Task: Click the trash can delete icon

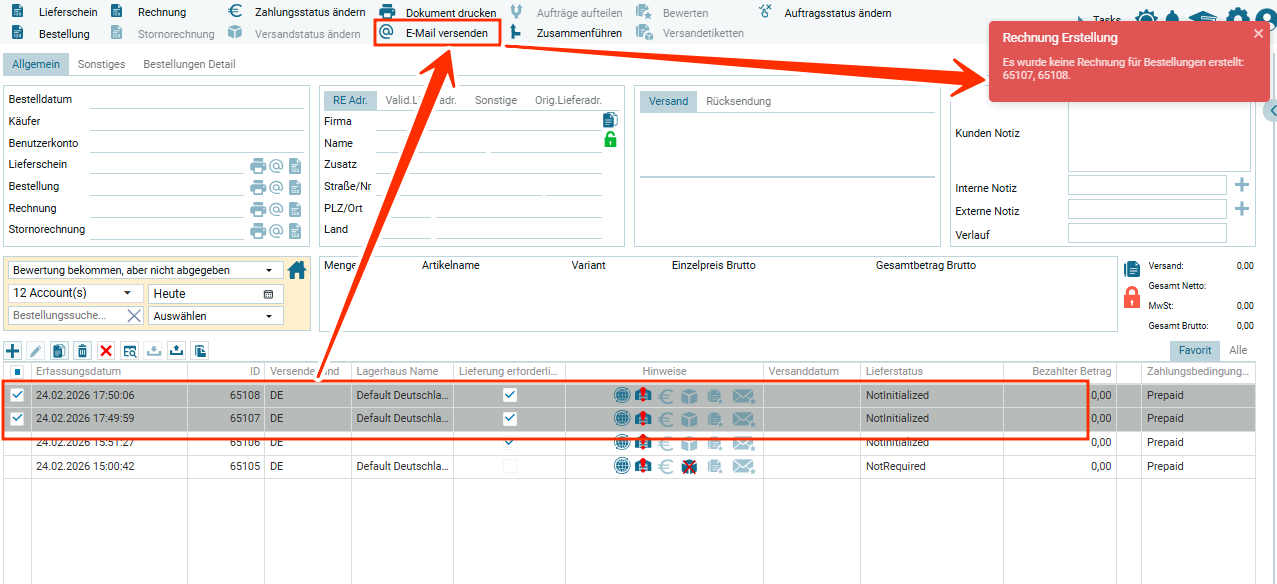Action: tap(82, 350)
